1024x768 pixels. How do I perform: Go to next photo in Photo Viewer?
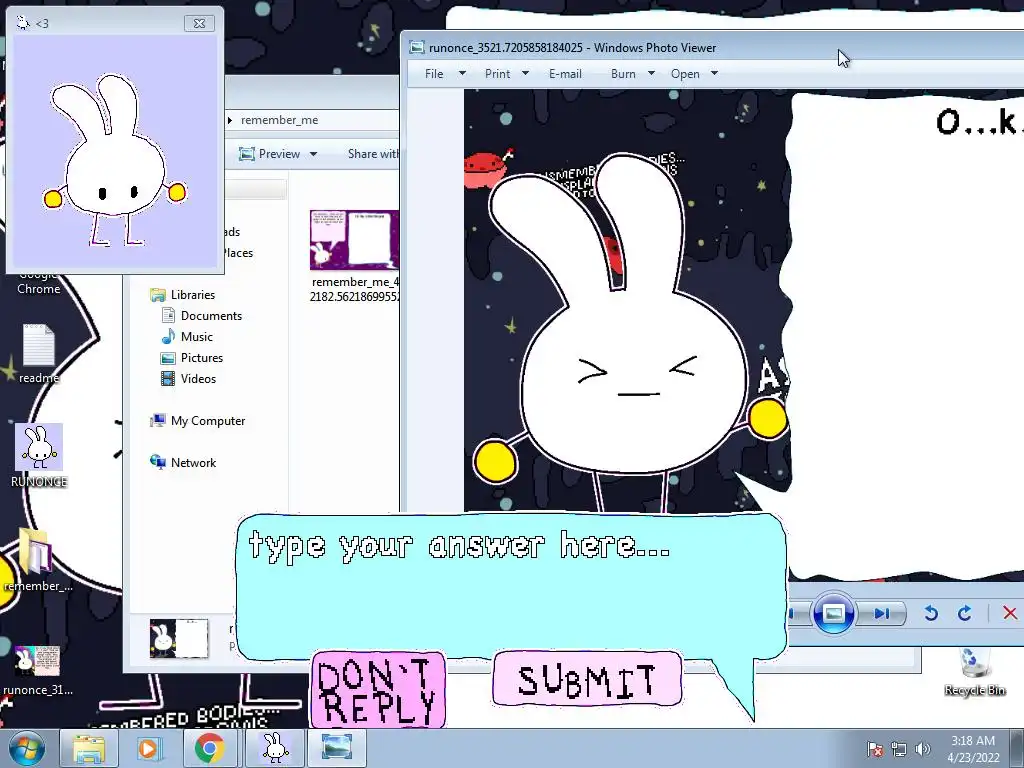[882, 613]
